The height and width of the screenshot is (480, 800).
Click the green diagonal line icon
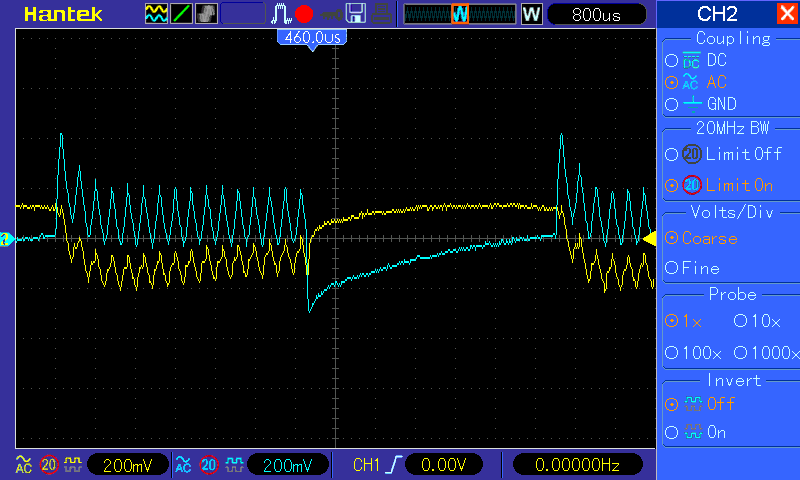click(181, 14)
